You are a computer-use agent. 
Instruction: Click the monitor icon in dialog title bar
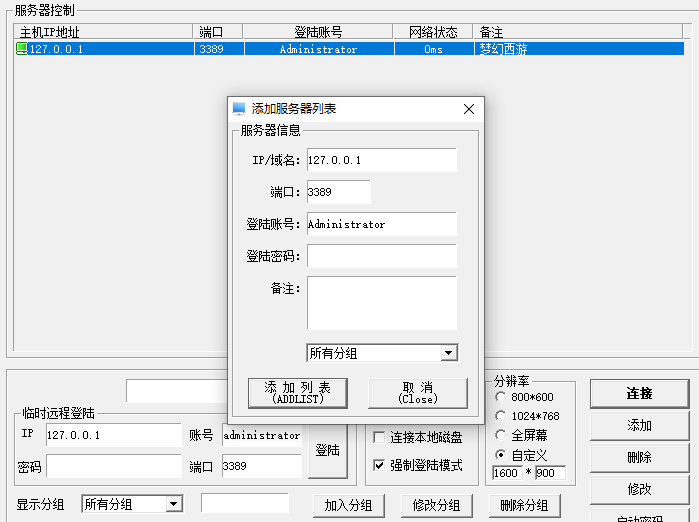tap(239, 109)
